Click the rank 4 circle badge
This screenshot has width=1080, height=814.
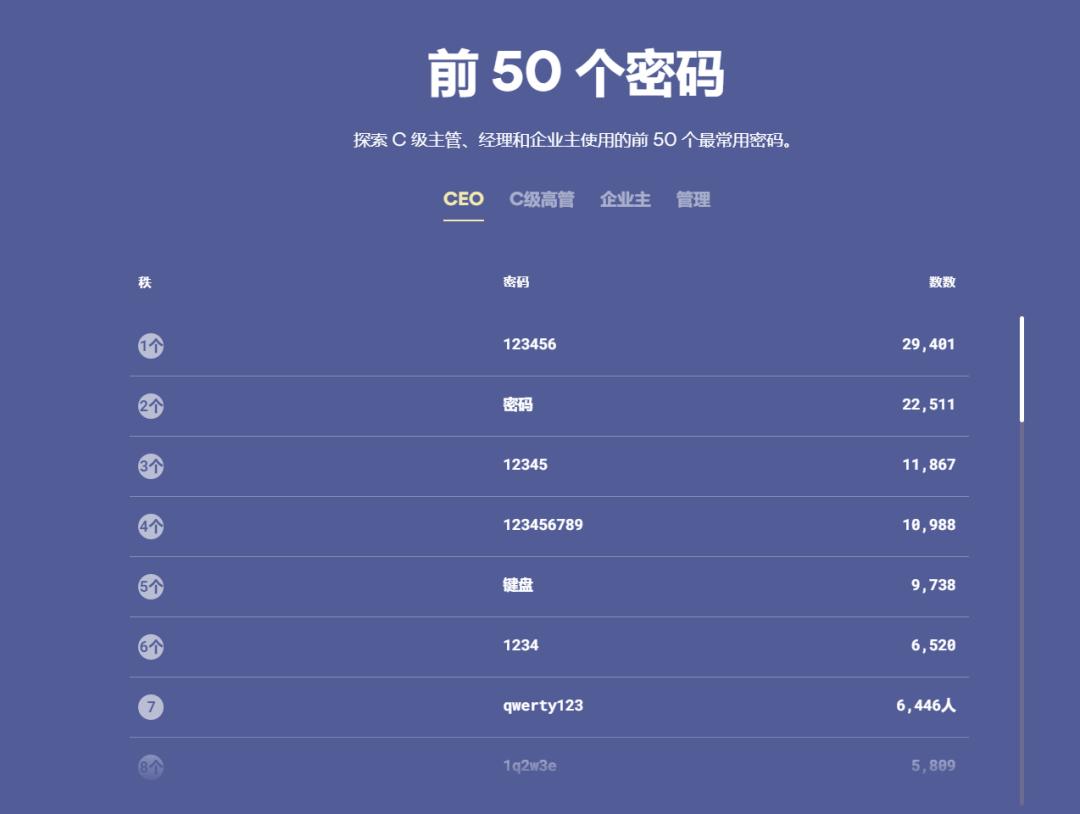tap(150, 525)
